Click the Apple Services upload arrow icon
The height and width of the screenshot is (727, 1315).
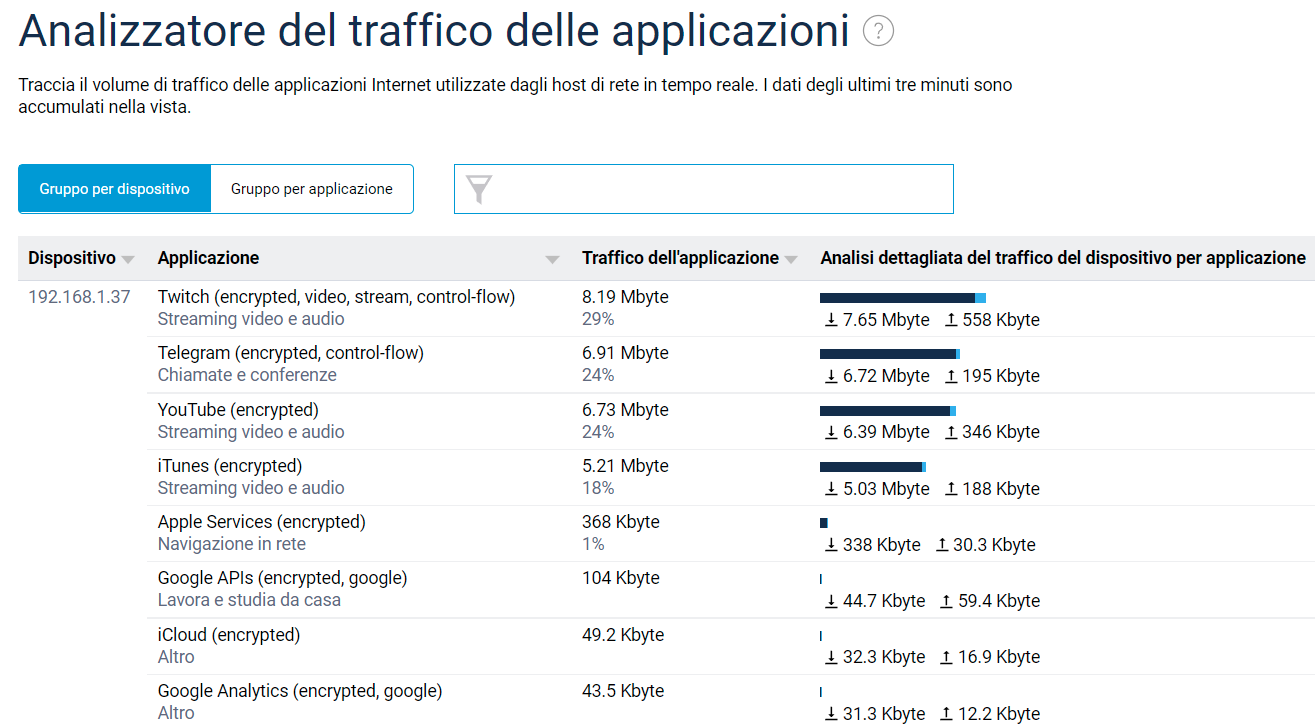(x=942, y=545)
